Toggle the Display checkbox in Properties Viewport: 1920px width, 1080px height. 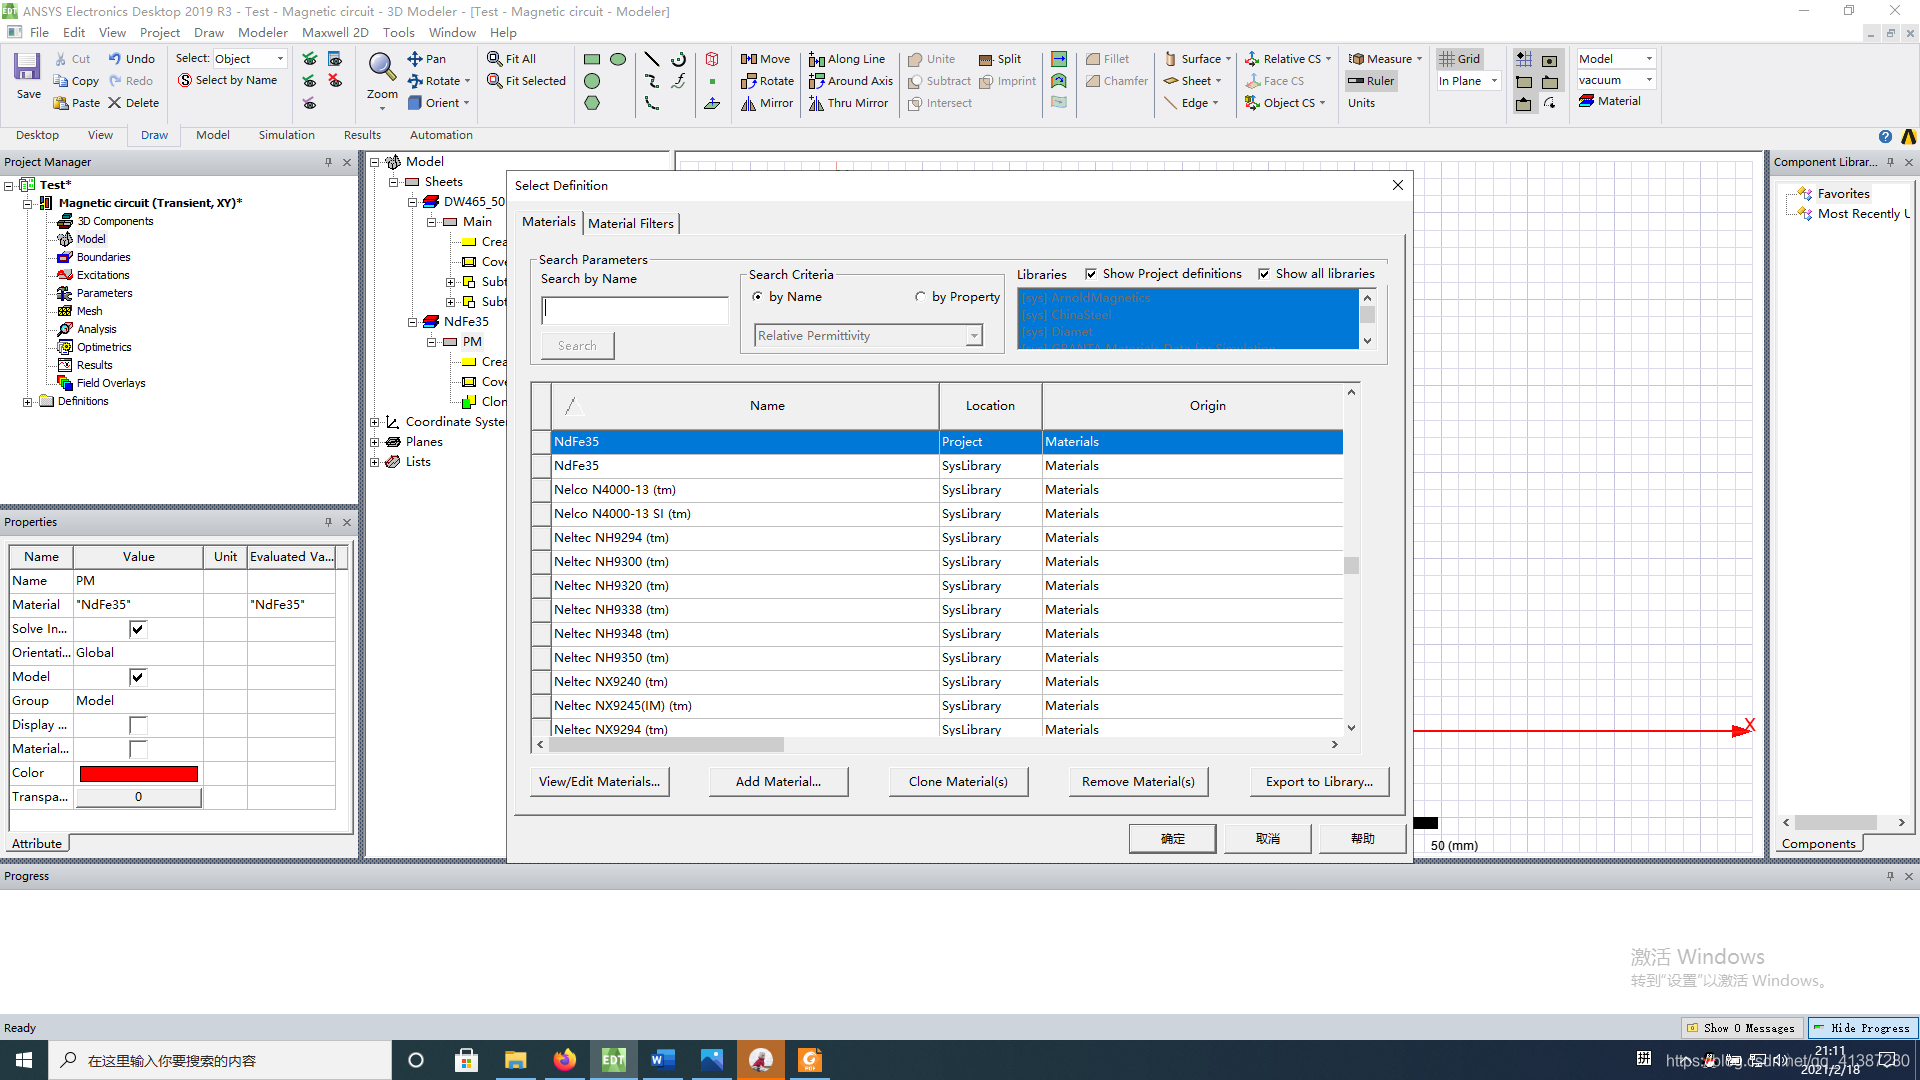(x=138, y=725)
